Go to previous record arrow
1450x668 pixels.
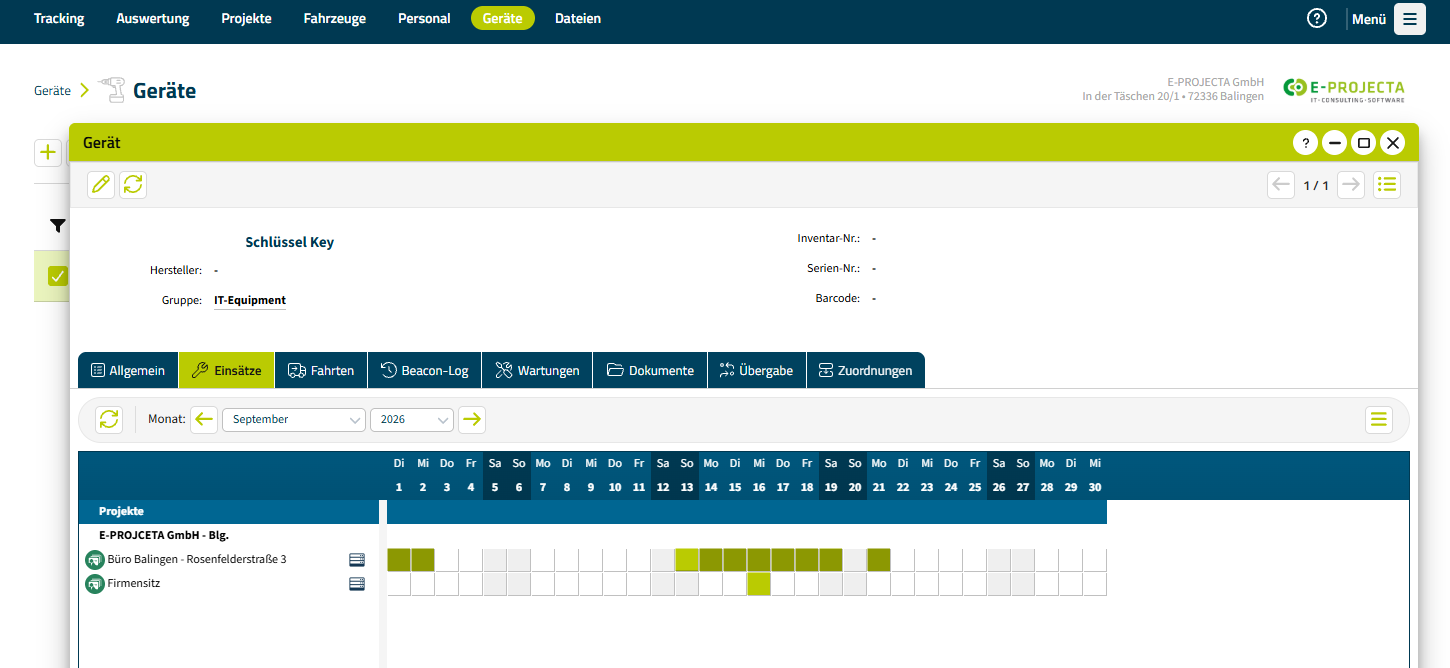pos(1281,185)
